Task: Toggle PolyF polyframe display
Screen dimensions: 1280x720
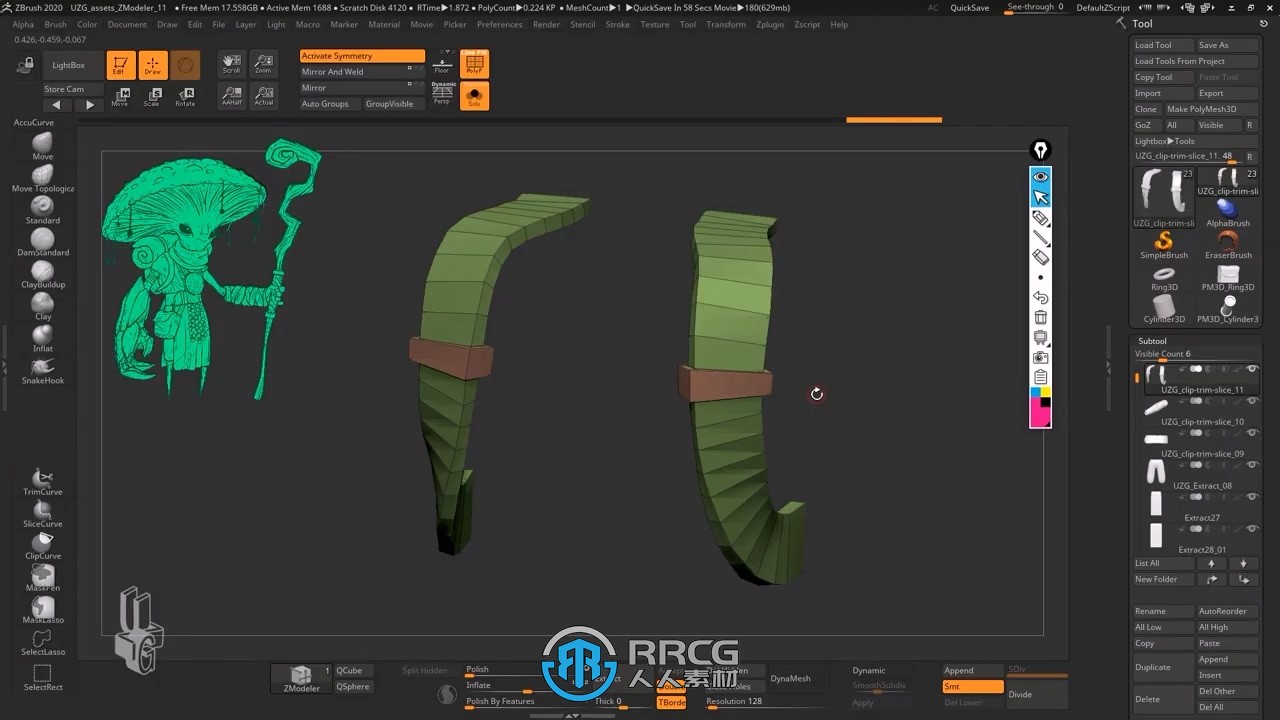Action: click(474, 64)
